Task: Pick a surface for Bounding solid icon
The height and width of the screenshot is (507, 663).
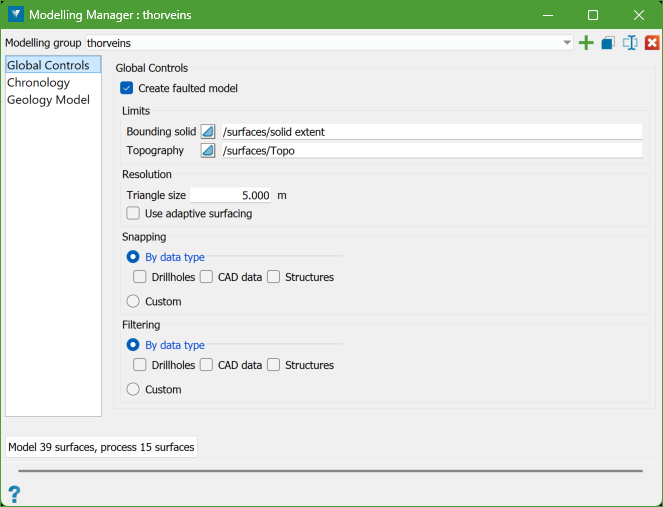Action: point(208,132)
